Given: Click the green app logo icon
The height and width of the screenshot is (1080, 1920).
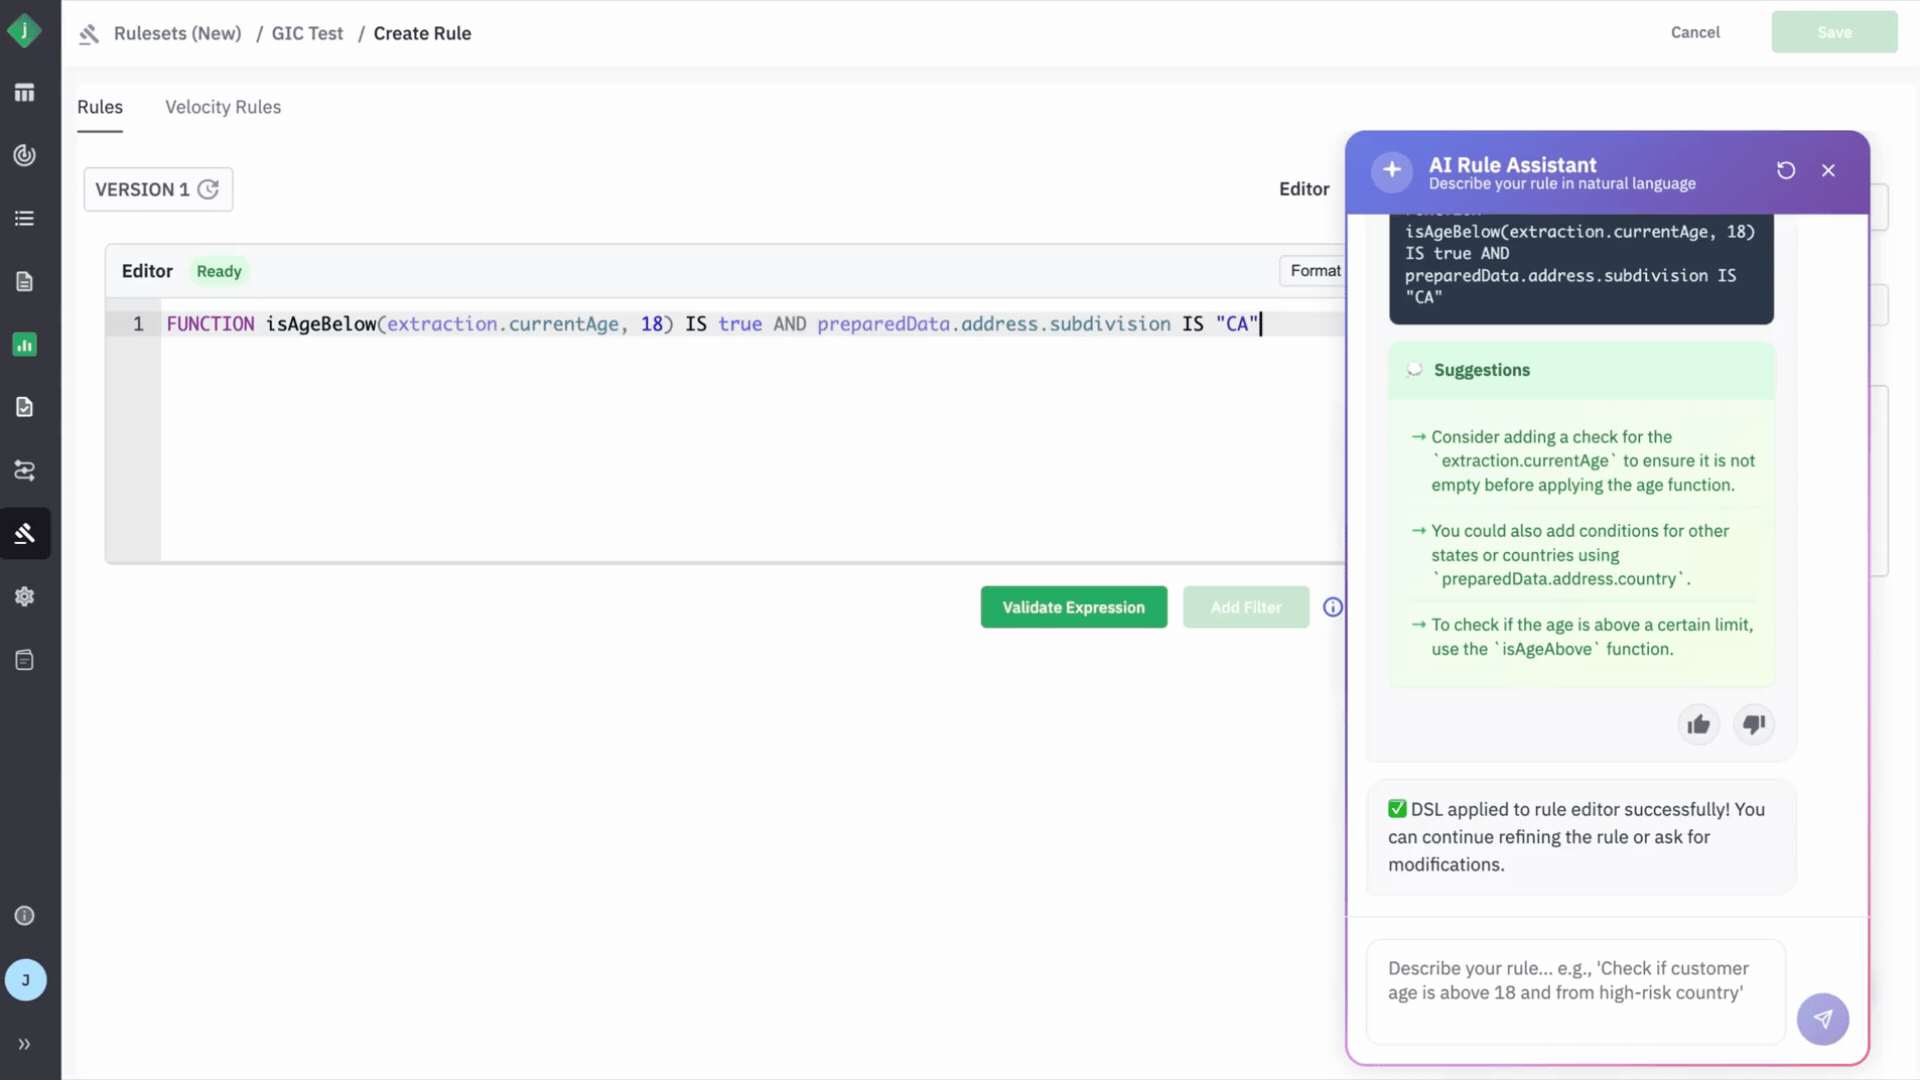Looking at the screenshot, I should click(x=24, y=31).
